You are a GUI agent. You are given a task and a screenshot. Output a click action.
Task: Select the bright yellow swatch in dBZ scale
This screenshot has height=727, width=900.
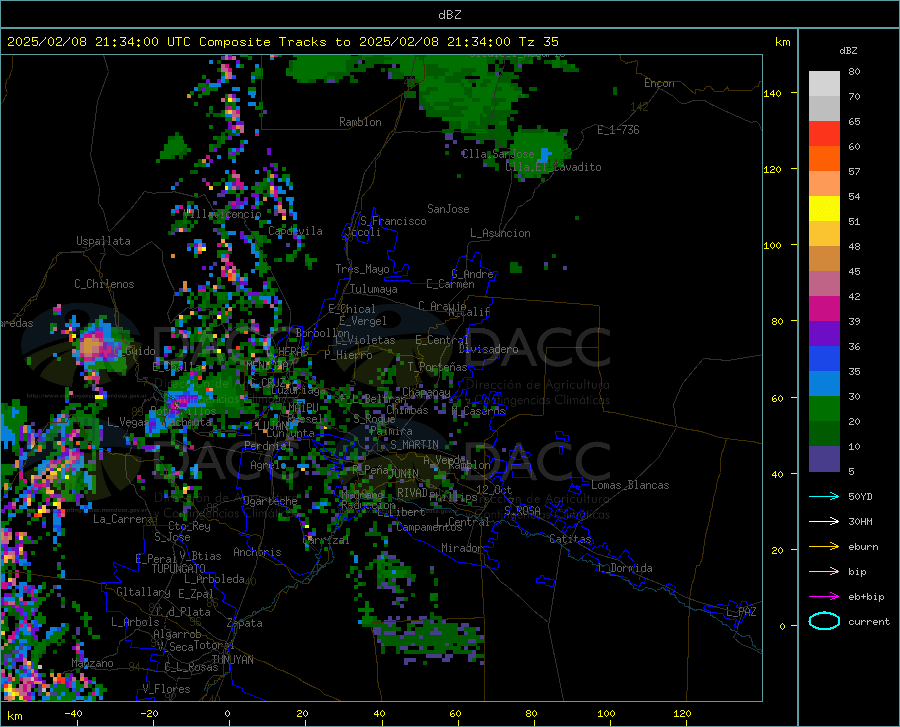click(824, 209)
